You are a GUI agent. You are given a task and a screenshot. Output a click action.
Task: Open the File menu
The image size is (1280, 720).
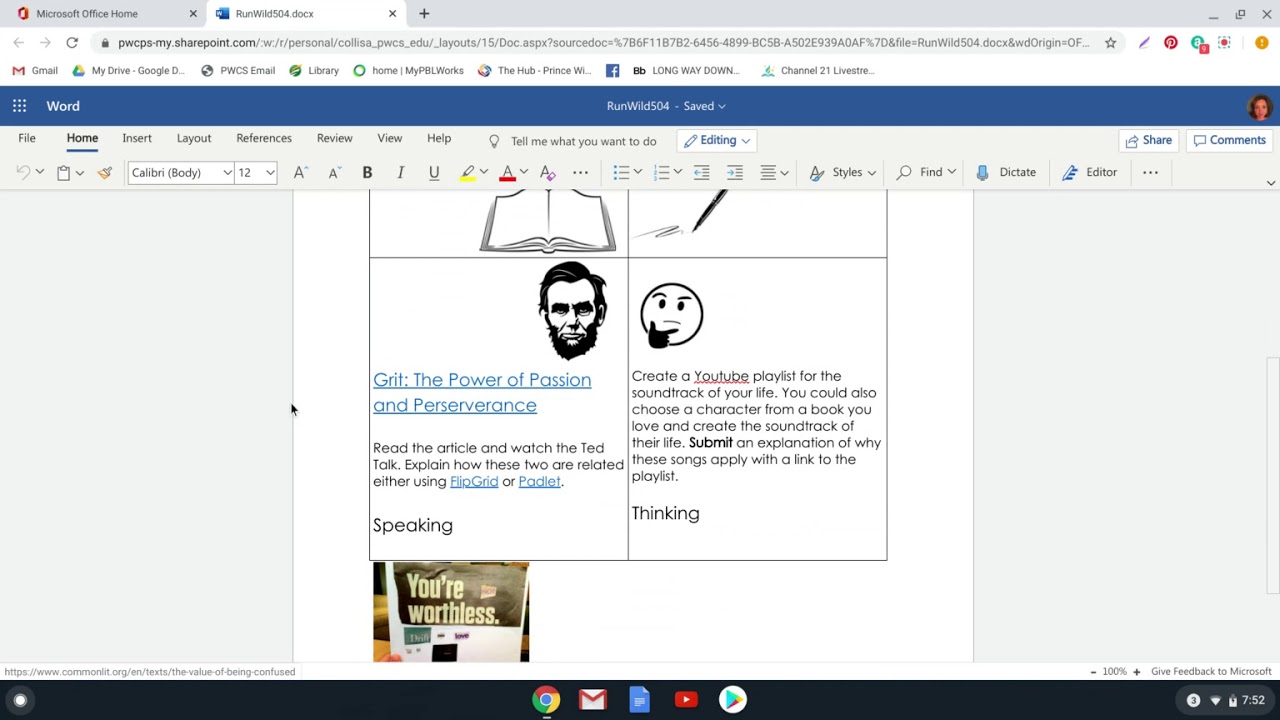(x=27, y=139)
